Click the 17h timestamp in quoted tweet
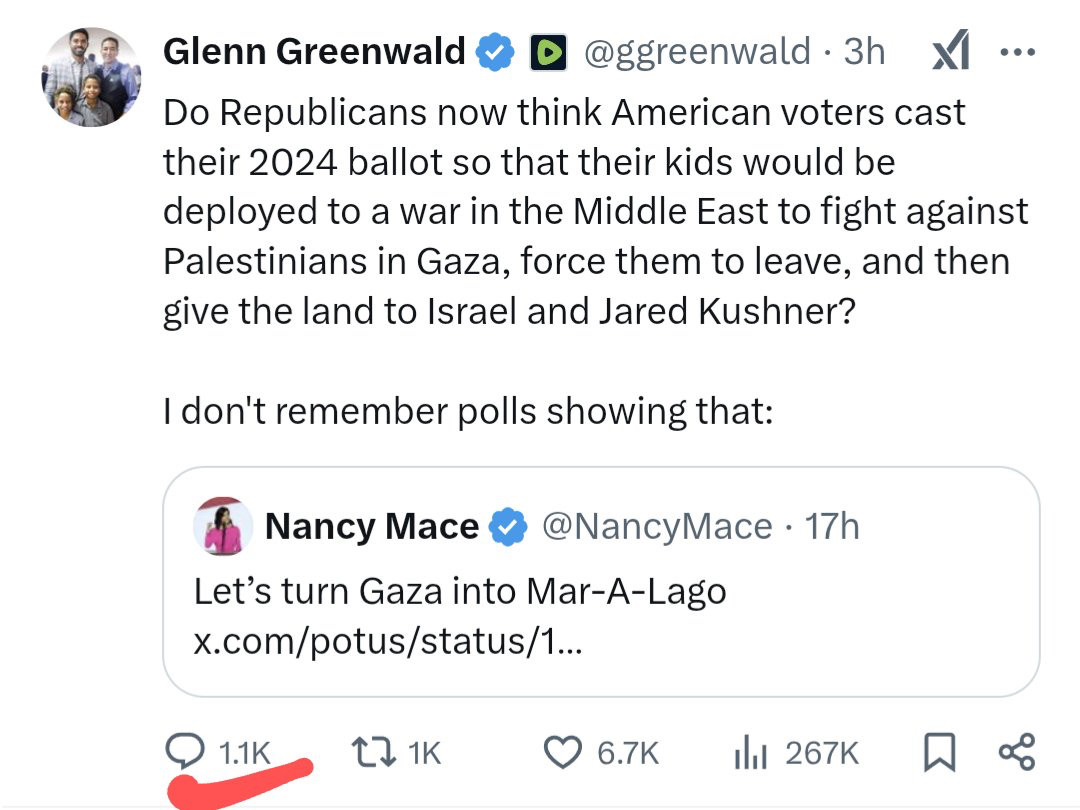1080x810 pixels. [833, 527]
